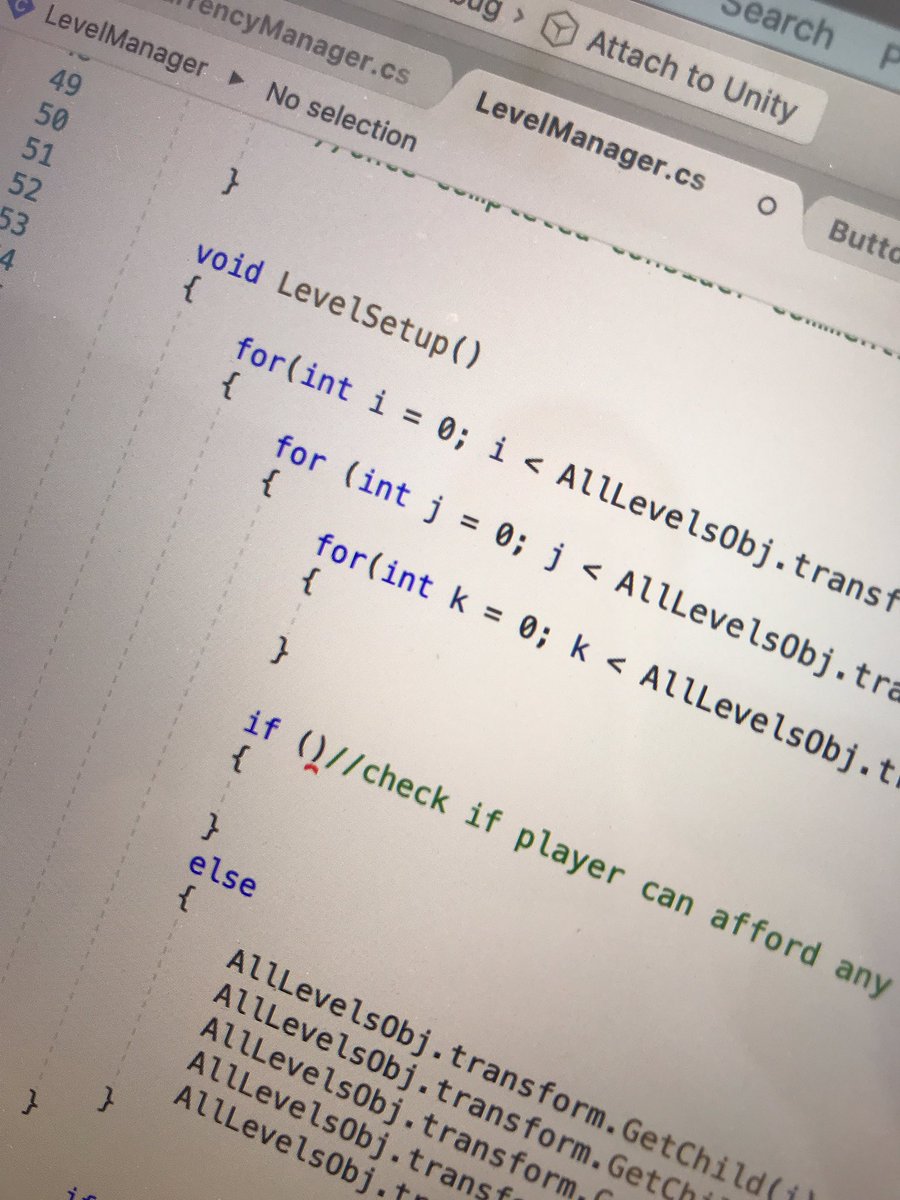Click line number 52 in the gutter
Screen dimensions: 900x1200
25,187
